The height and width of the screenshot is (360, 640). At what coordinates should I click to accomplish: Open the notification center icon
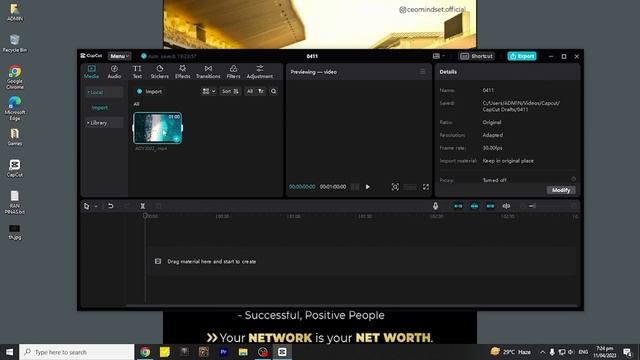[627, 352]
